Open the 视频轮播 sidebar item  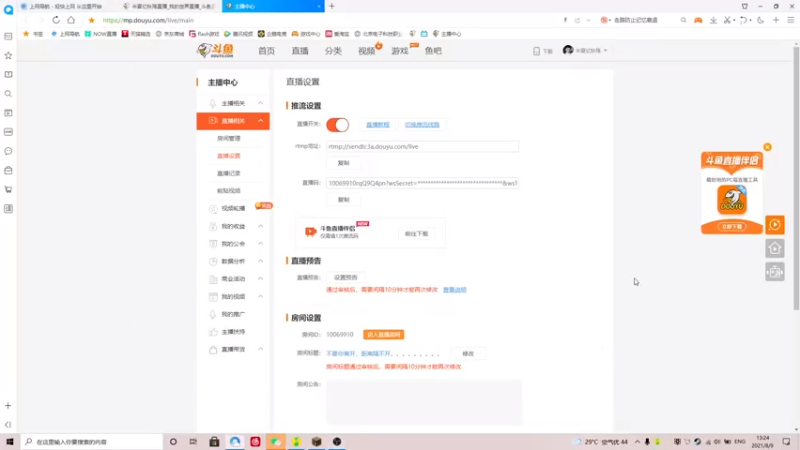point(233,208)
